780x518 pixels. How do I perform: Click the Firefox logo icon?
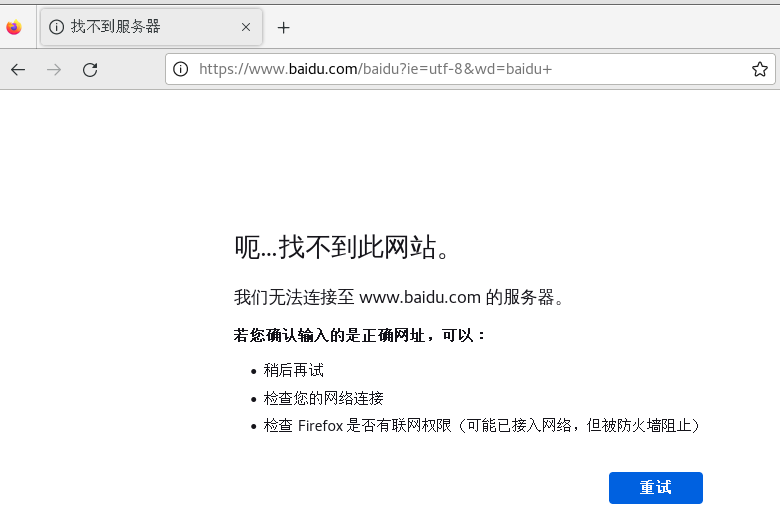(14, 27)
